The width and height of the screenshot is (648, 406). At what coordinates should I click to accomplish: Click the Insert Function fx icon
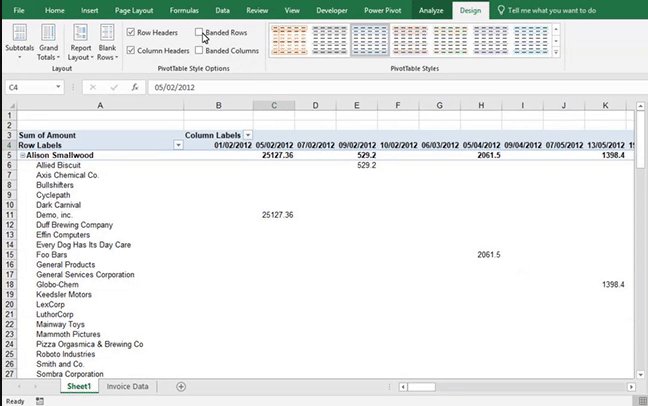pos(134,87)
